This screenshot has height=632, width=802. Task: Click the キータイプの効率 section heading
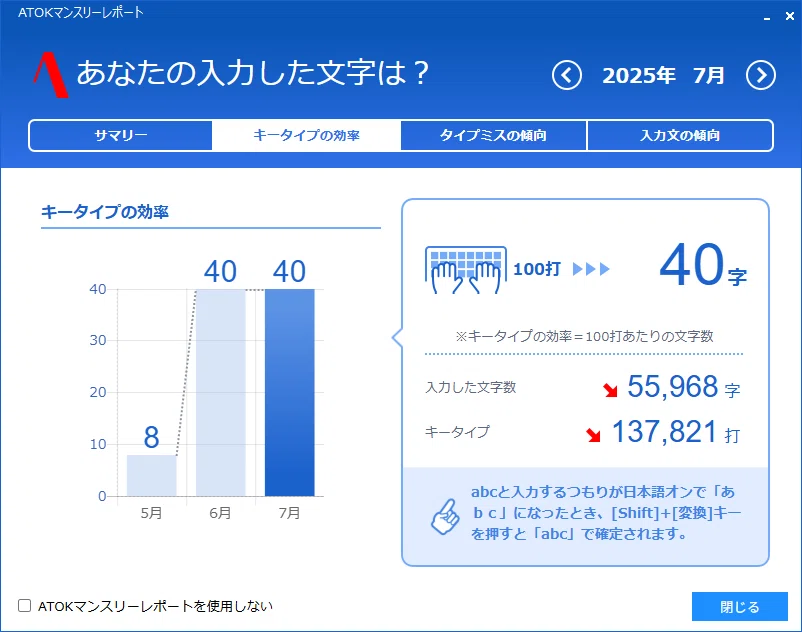pos(105,212)
